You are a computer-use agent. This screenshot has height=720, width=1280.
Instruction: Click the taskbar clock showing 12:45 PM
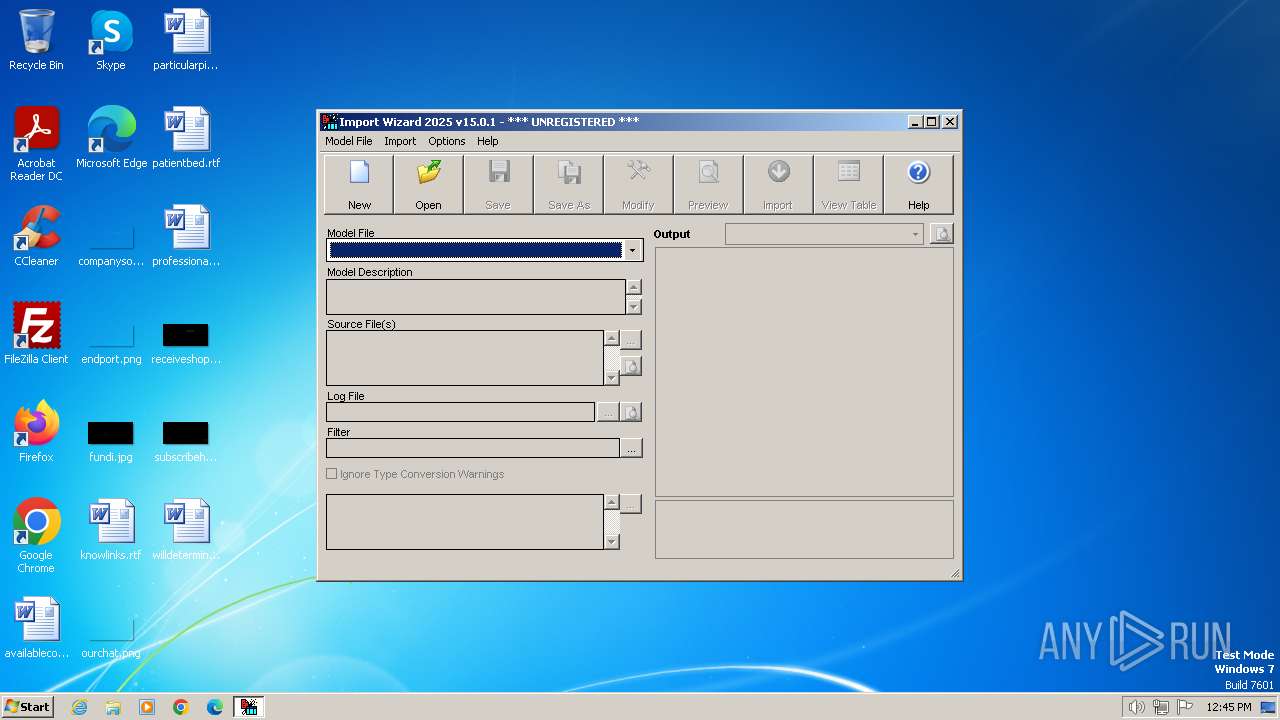click(1229, 707)
